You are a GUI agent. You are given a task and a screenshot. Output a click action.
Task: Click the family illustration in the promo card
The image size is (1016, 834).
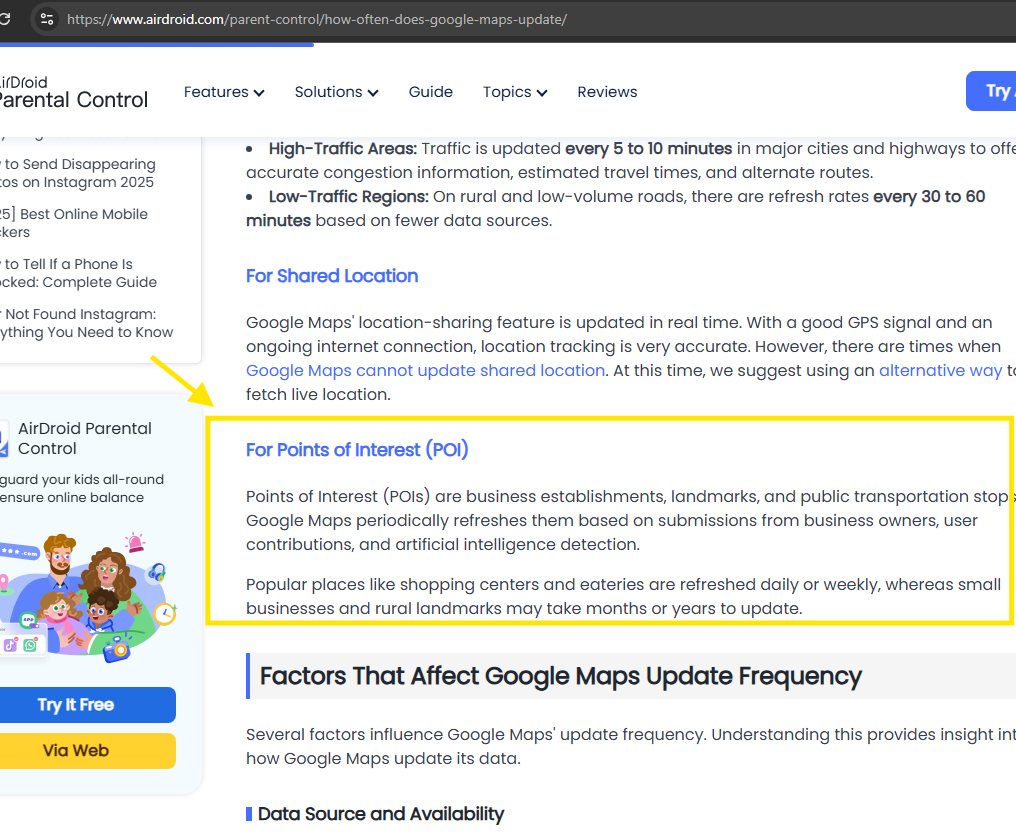tap(87, 597)
